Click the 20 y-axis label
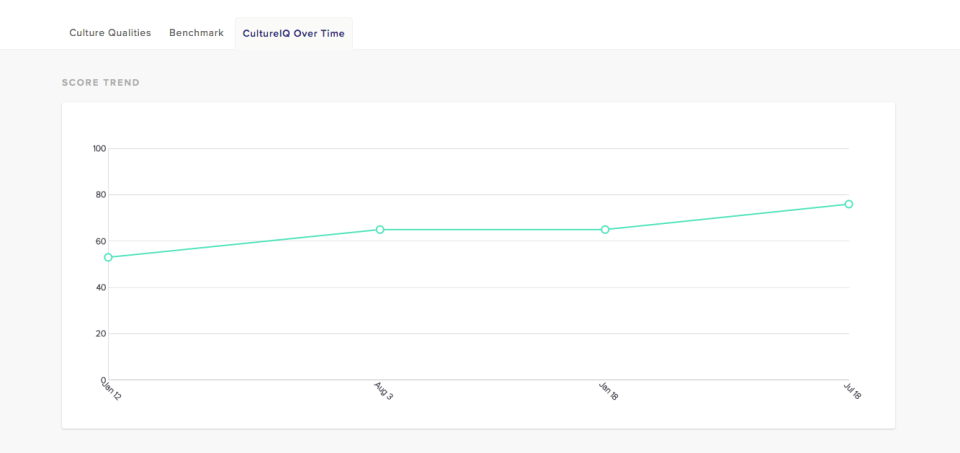This screenshot has height=453, width=960. click(100, 334)
